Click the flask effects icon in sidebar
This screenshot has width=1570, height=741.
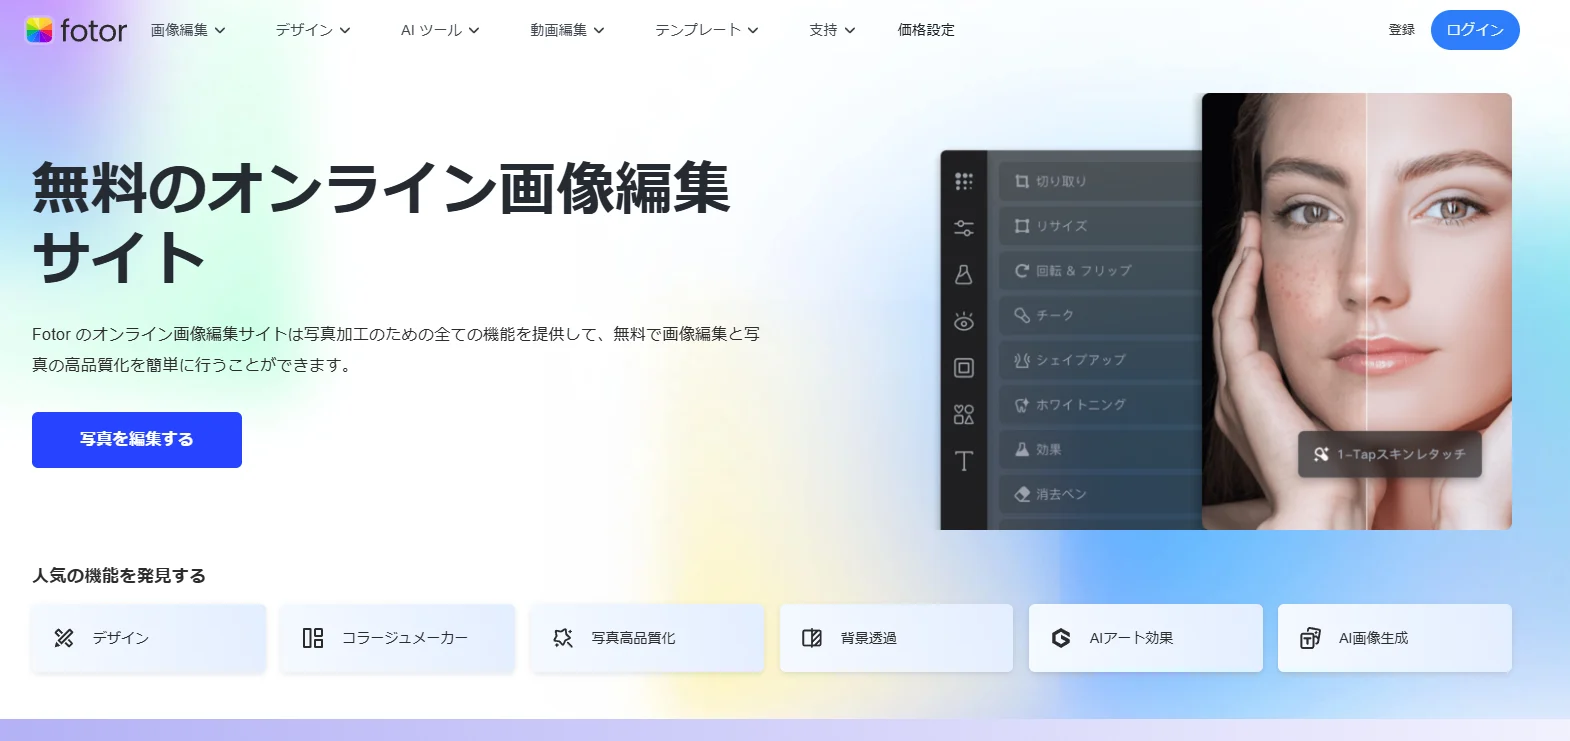tap(964, 274)
